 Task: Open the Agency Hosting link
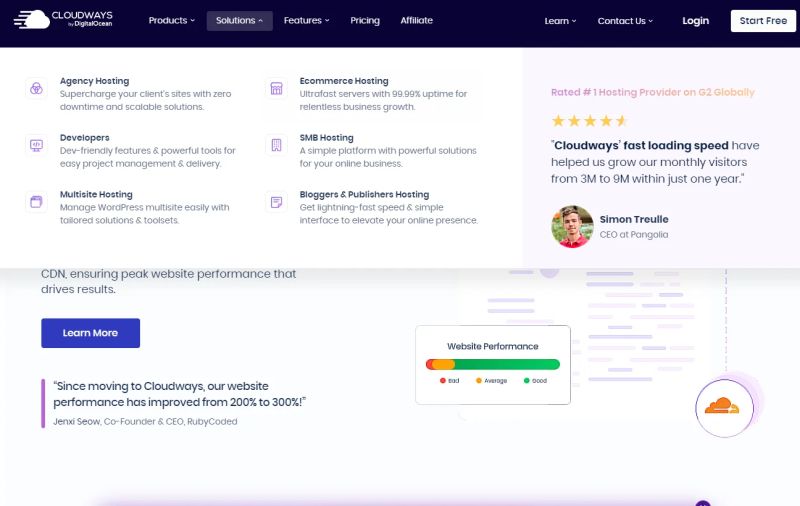point(94,81)
